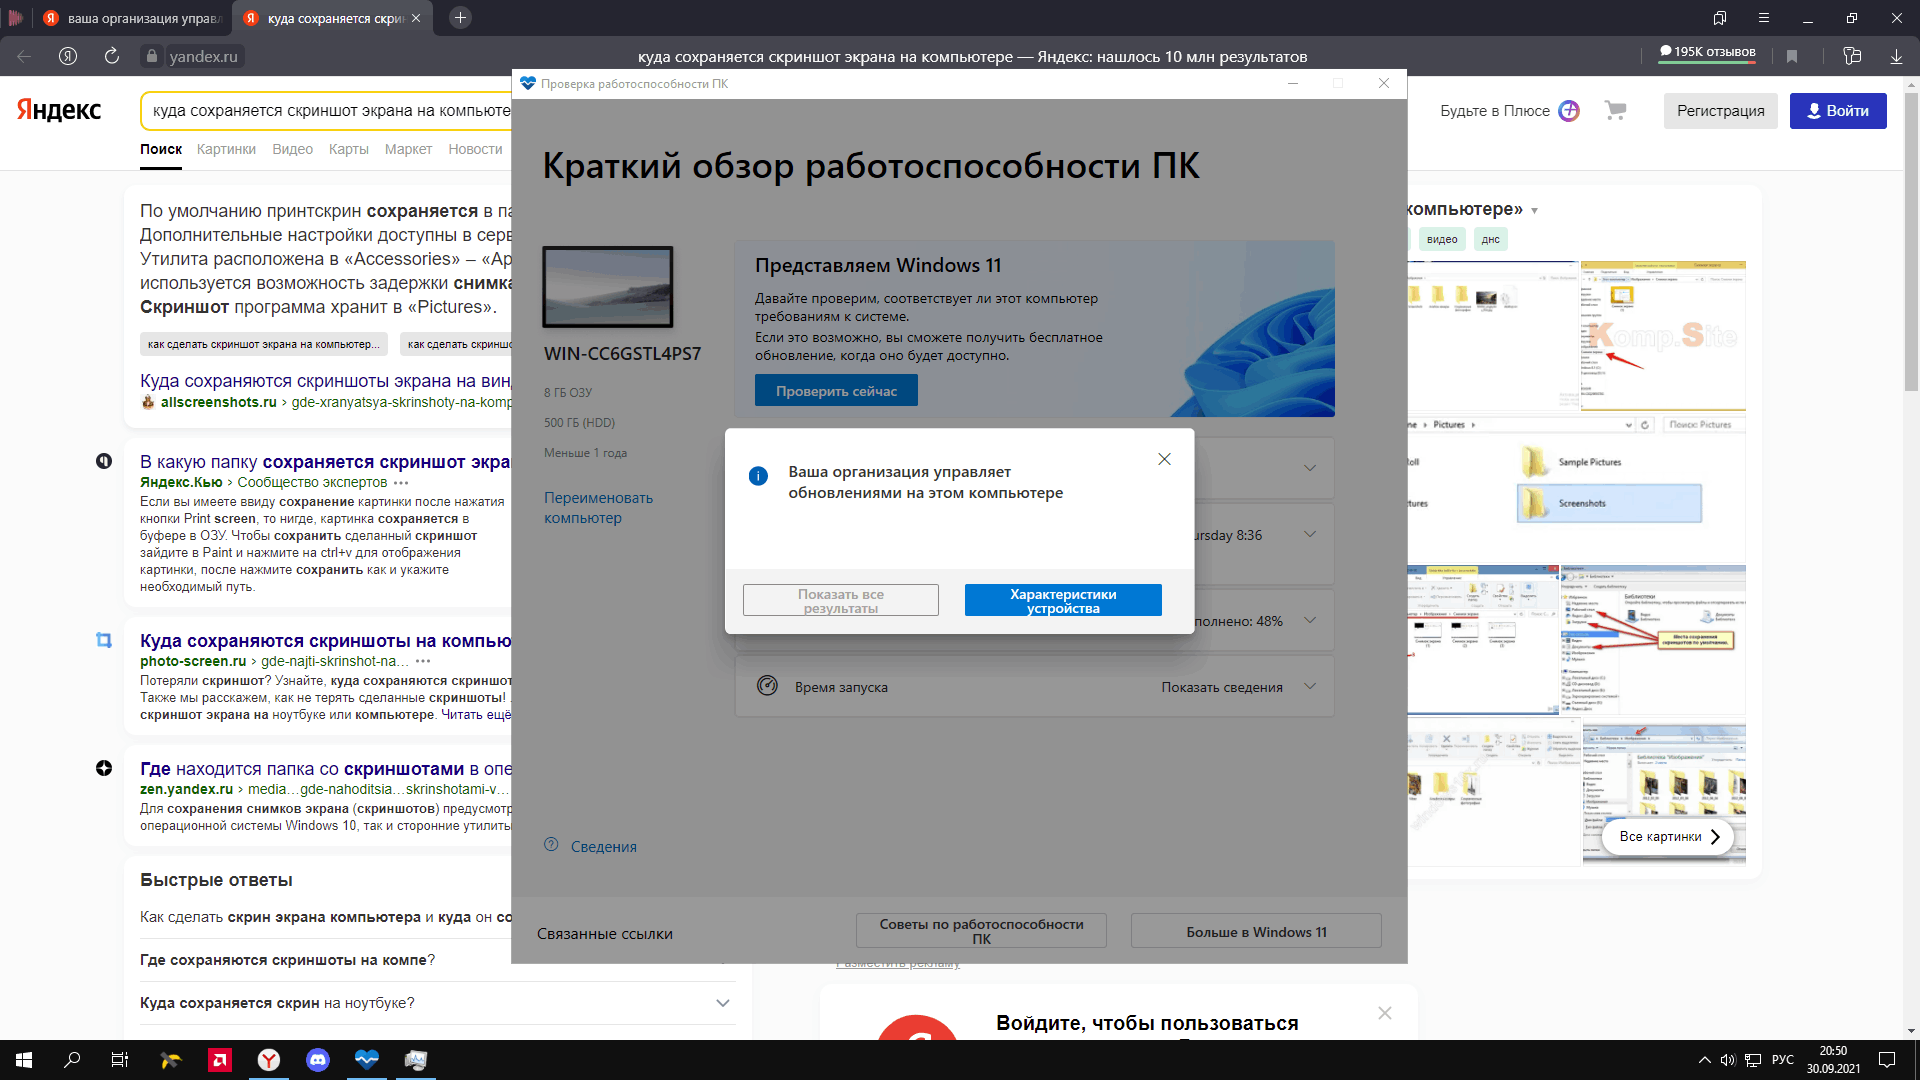Click Характеристики устройства button
The height and width of the screenshot is (1080, 1920).
click(x=1062, y=601)
